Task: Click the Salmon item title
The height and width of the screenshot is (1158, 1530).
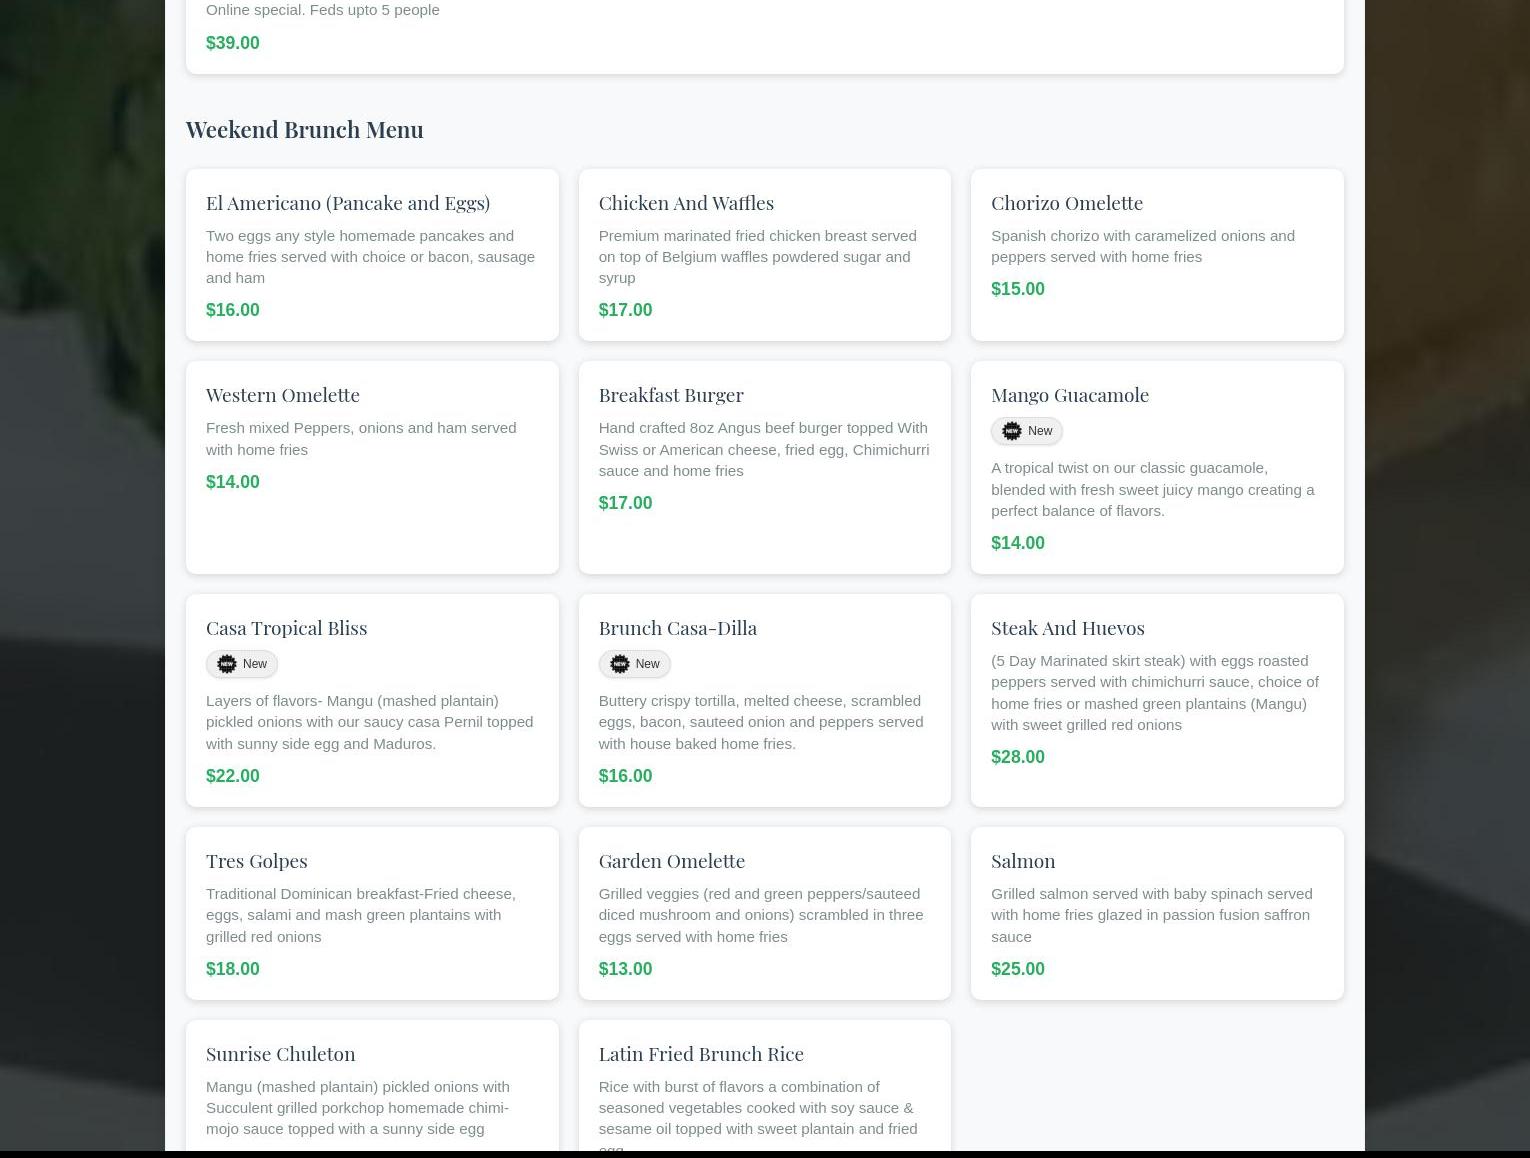Action: pyautogui.click(x=1022, y=860)
